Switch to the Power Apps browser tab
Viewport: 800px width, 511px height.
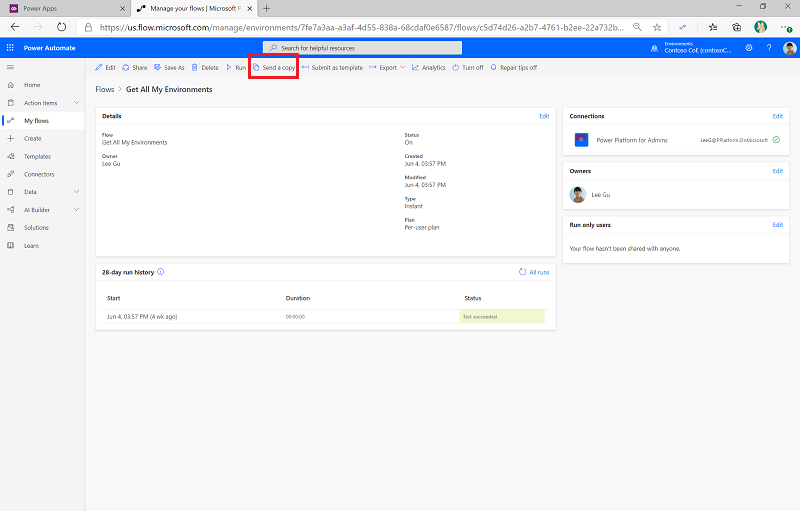65,9
